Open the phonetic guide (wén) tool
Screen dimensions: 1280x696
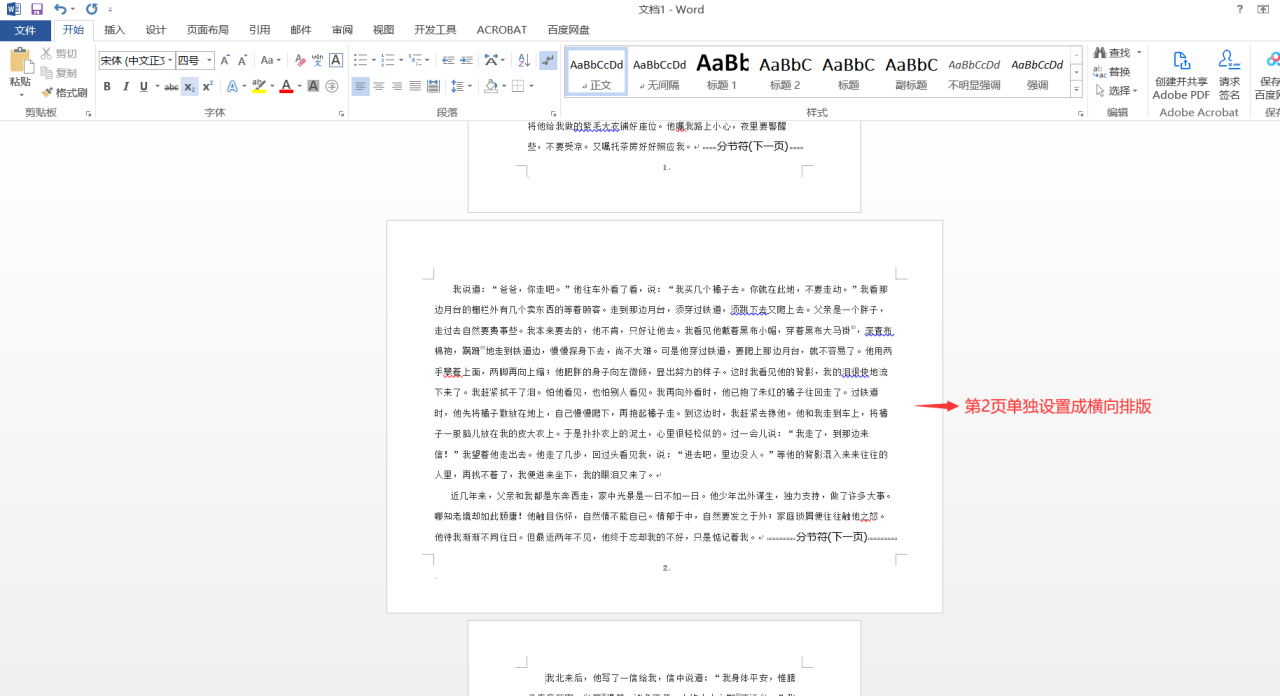(x=318, y=60)
